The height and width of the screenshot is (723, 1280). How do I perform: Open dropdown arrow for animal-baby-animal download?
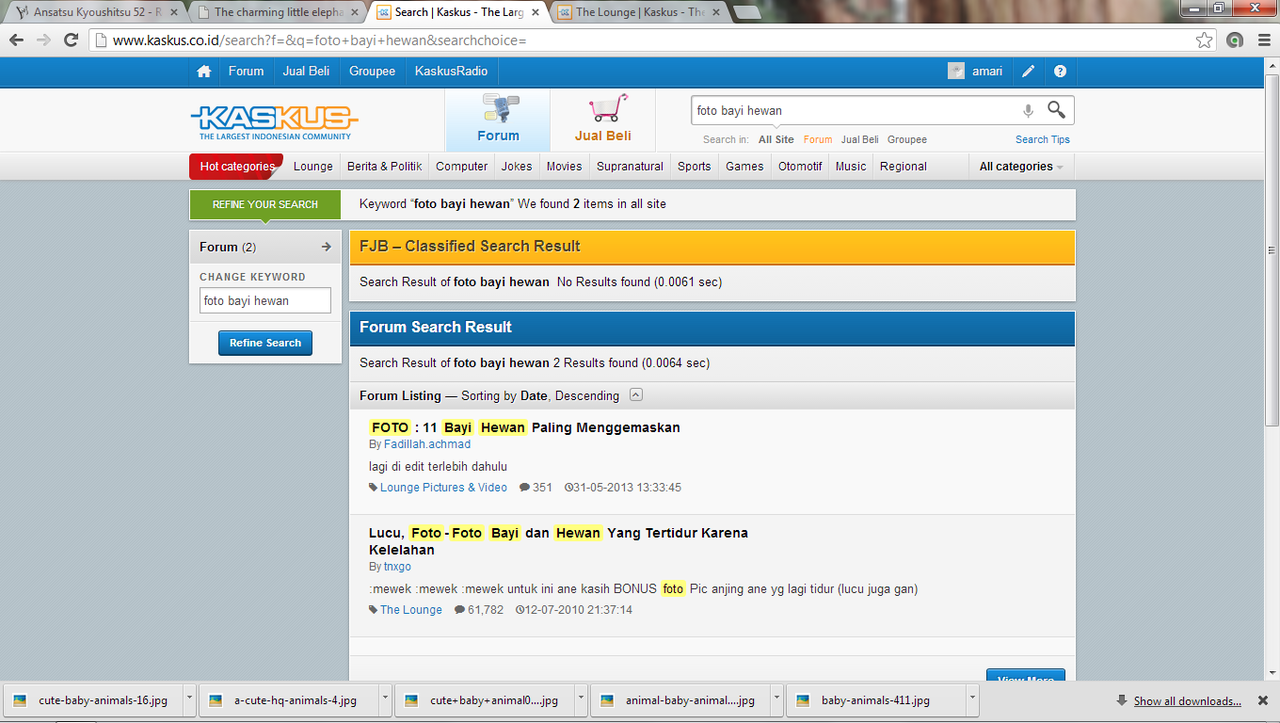(x=777, y=700)
